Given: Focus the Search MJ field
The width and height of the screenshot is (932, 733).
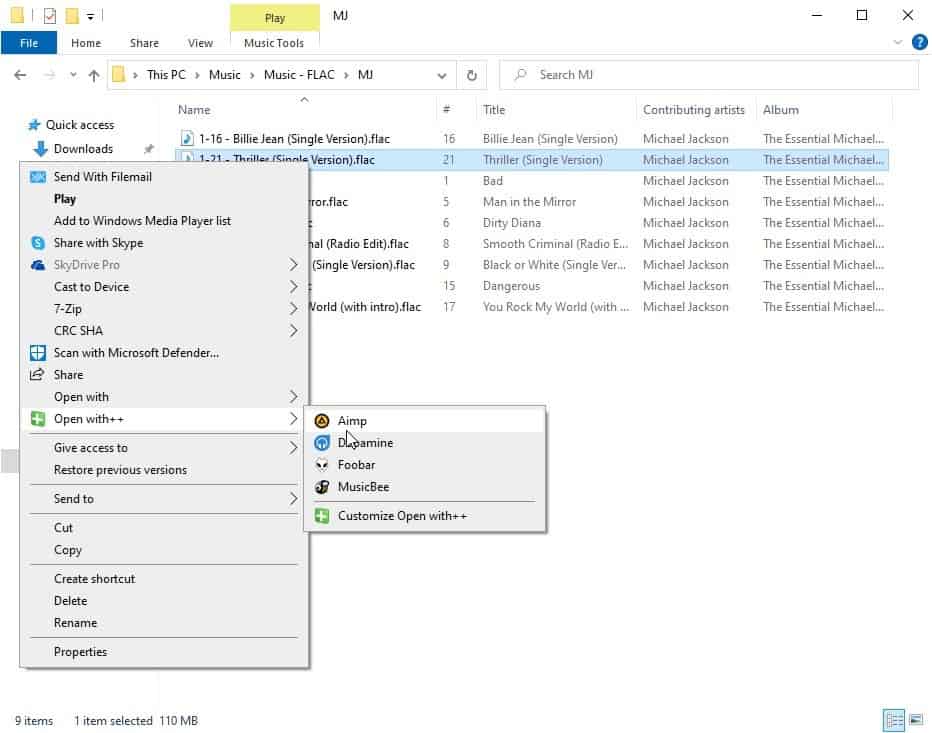Looking at the screenshot, I should 709,75.
